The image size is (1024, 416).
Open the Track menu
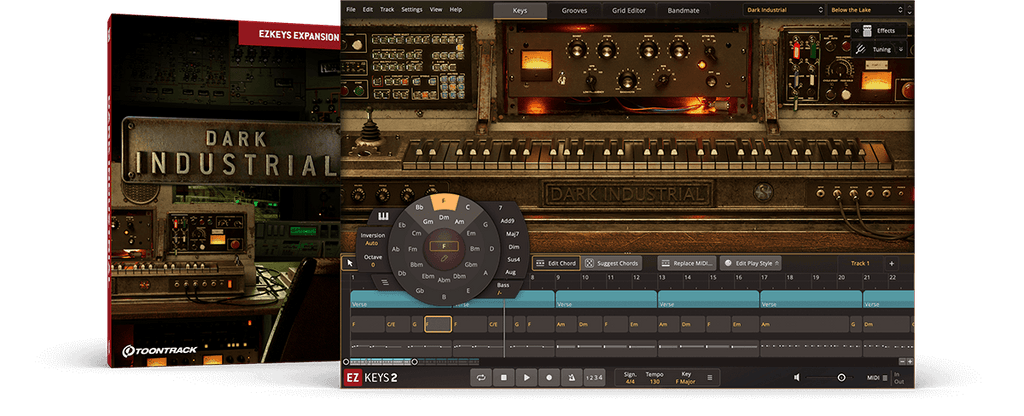pyautogui.click(x=387, y=10)
